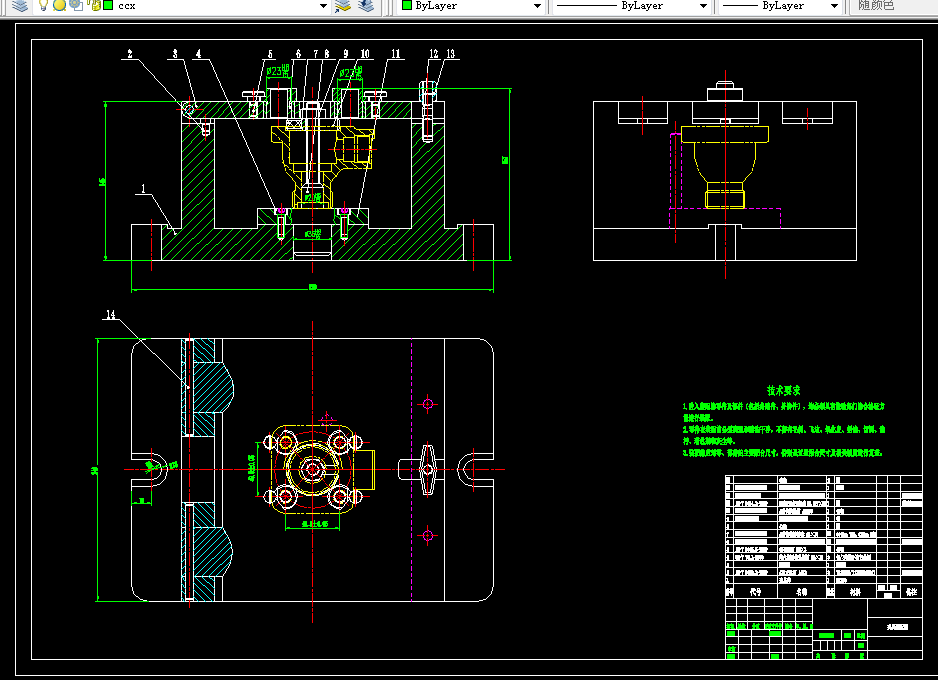This screenshot has height=680, width=938.
Task: Click the 名称 title block header
Action: click(802, 591)
